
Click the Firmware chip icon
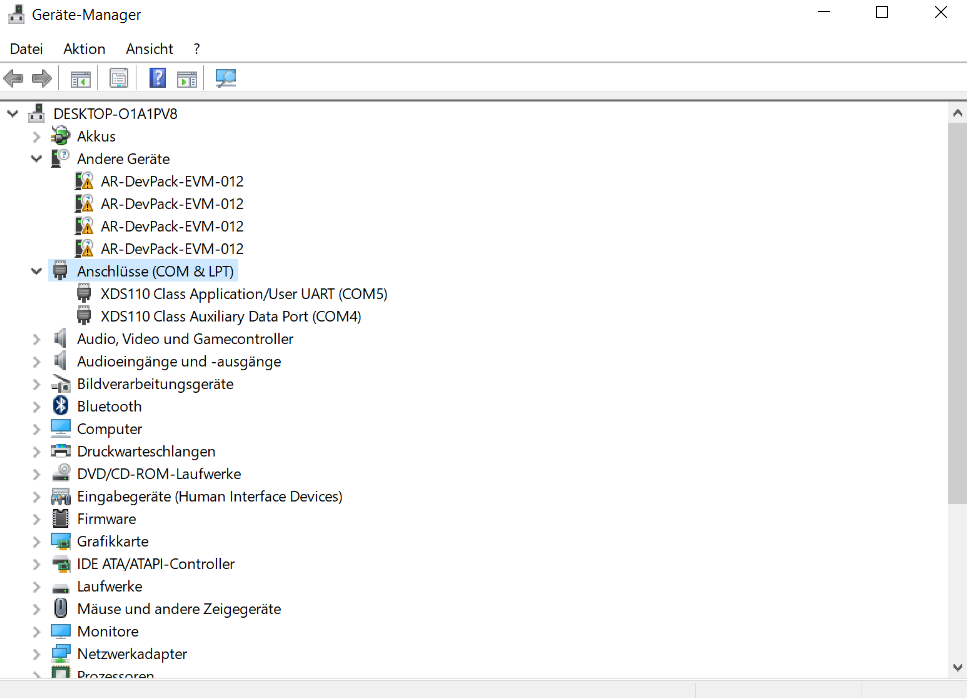[60, 519]
